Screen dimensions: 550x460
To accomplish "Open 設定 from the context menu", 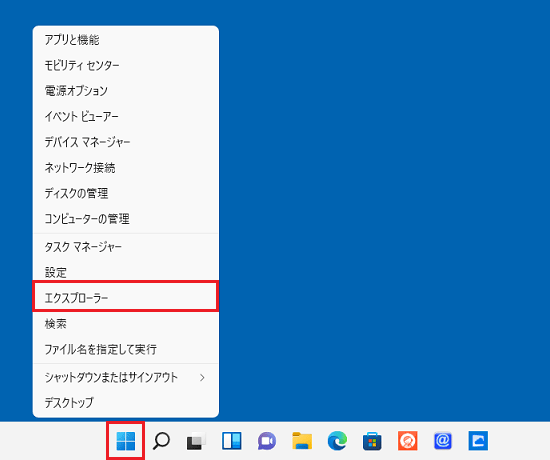I will (x=126, y=273).
